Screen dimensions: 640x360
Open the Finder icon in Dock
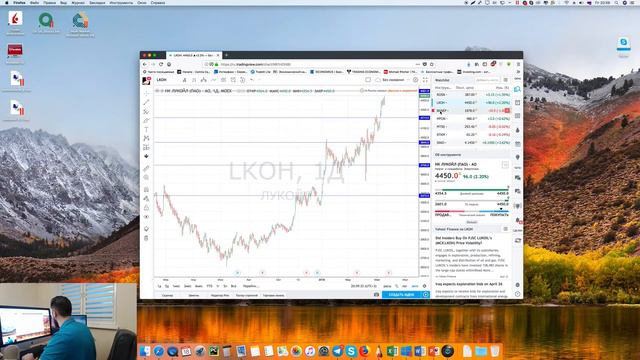144,351
